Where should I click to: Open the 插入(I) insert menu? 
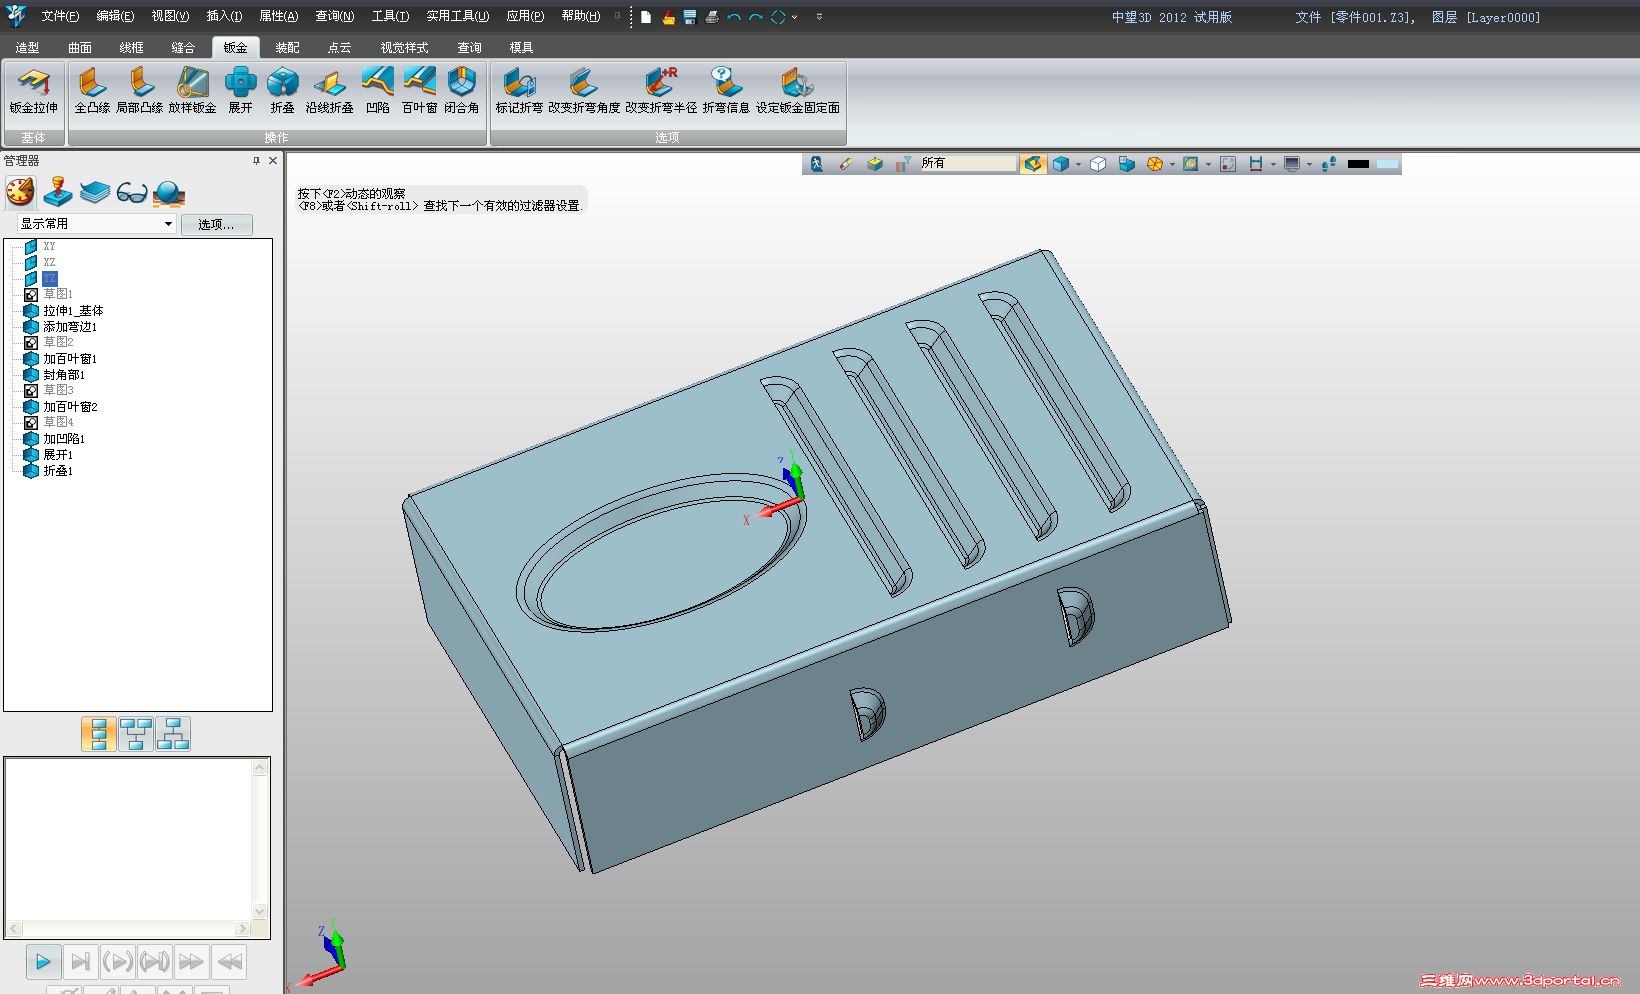point(224,16)
